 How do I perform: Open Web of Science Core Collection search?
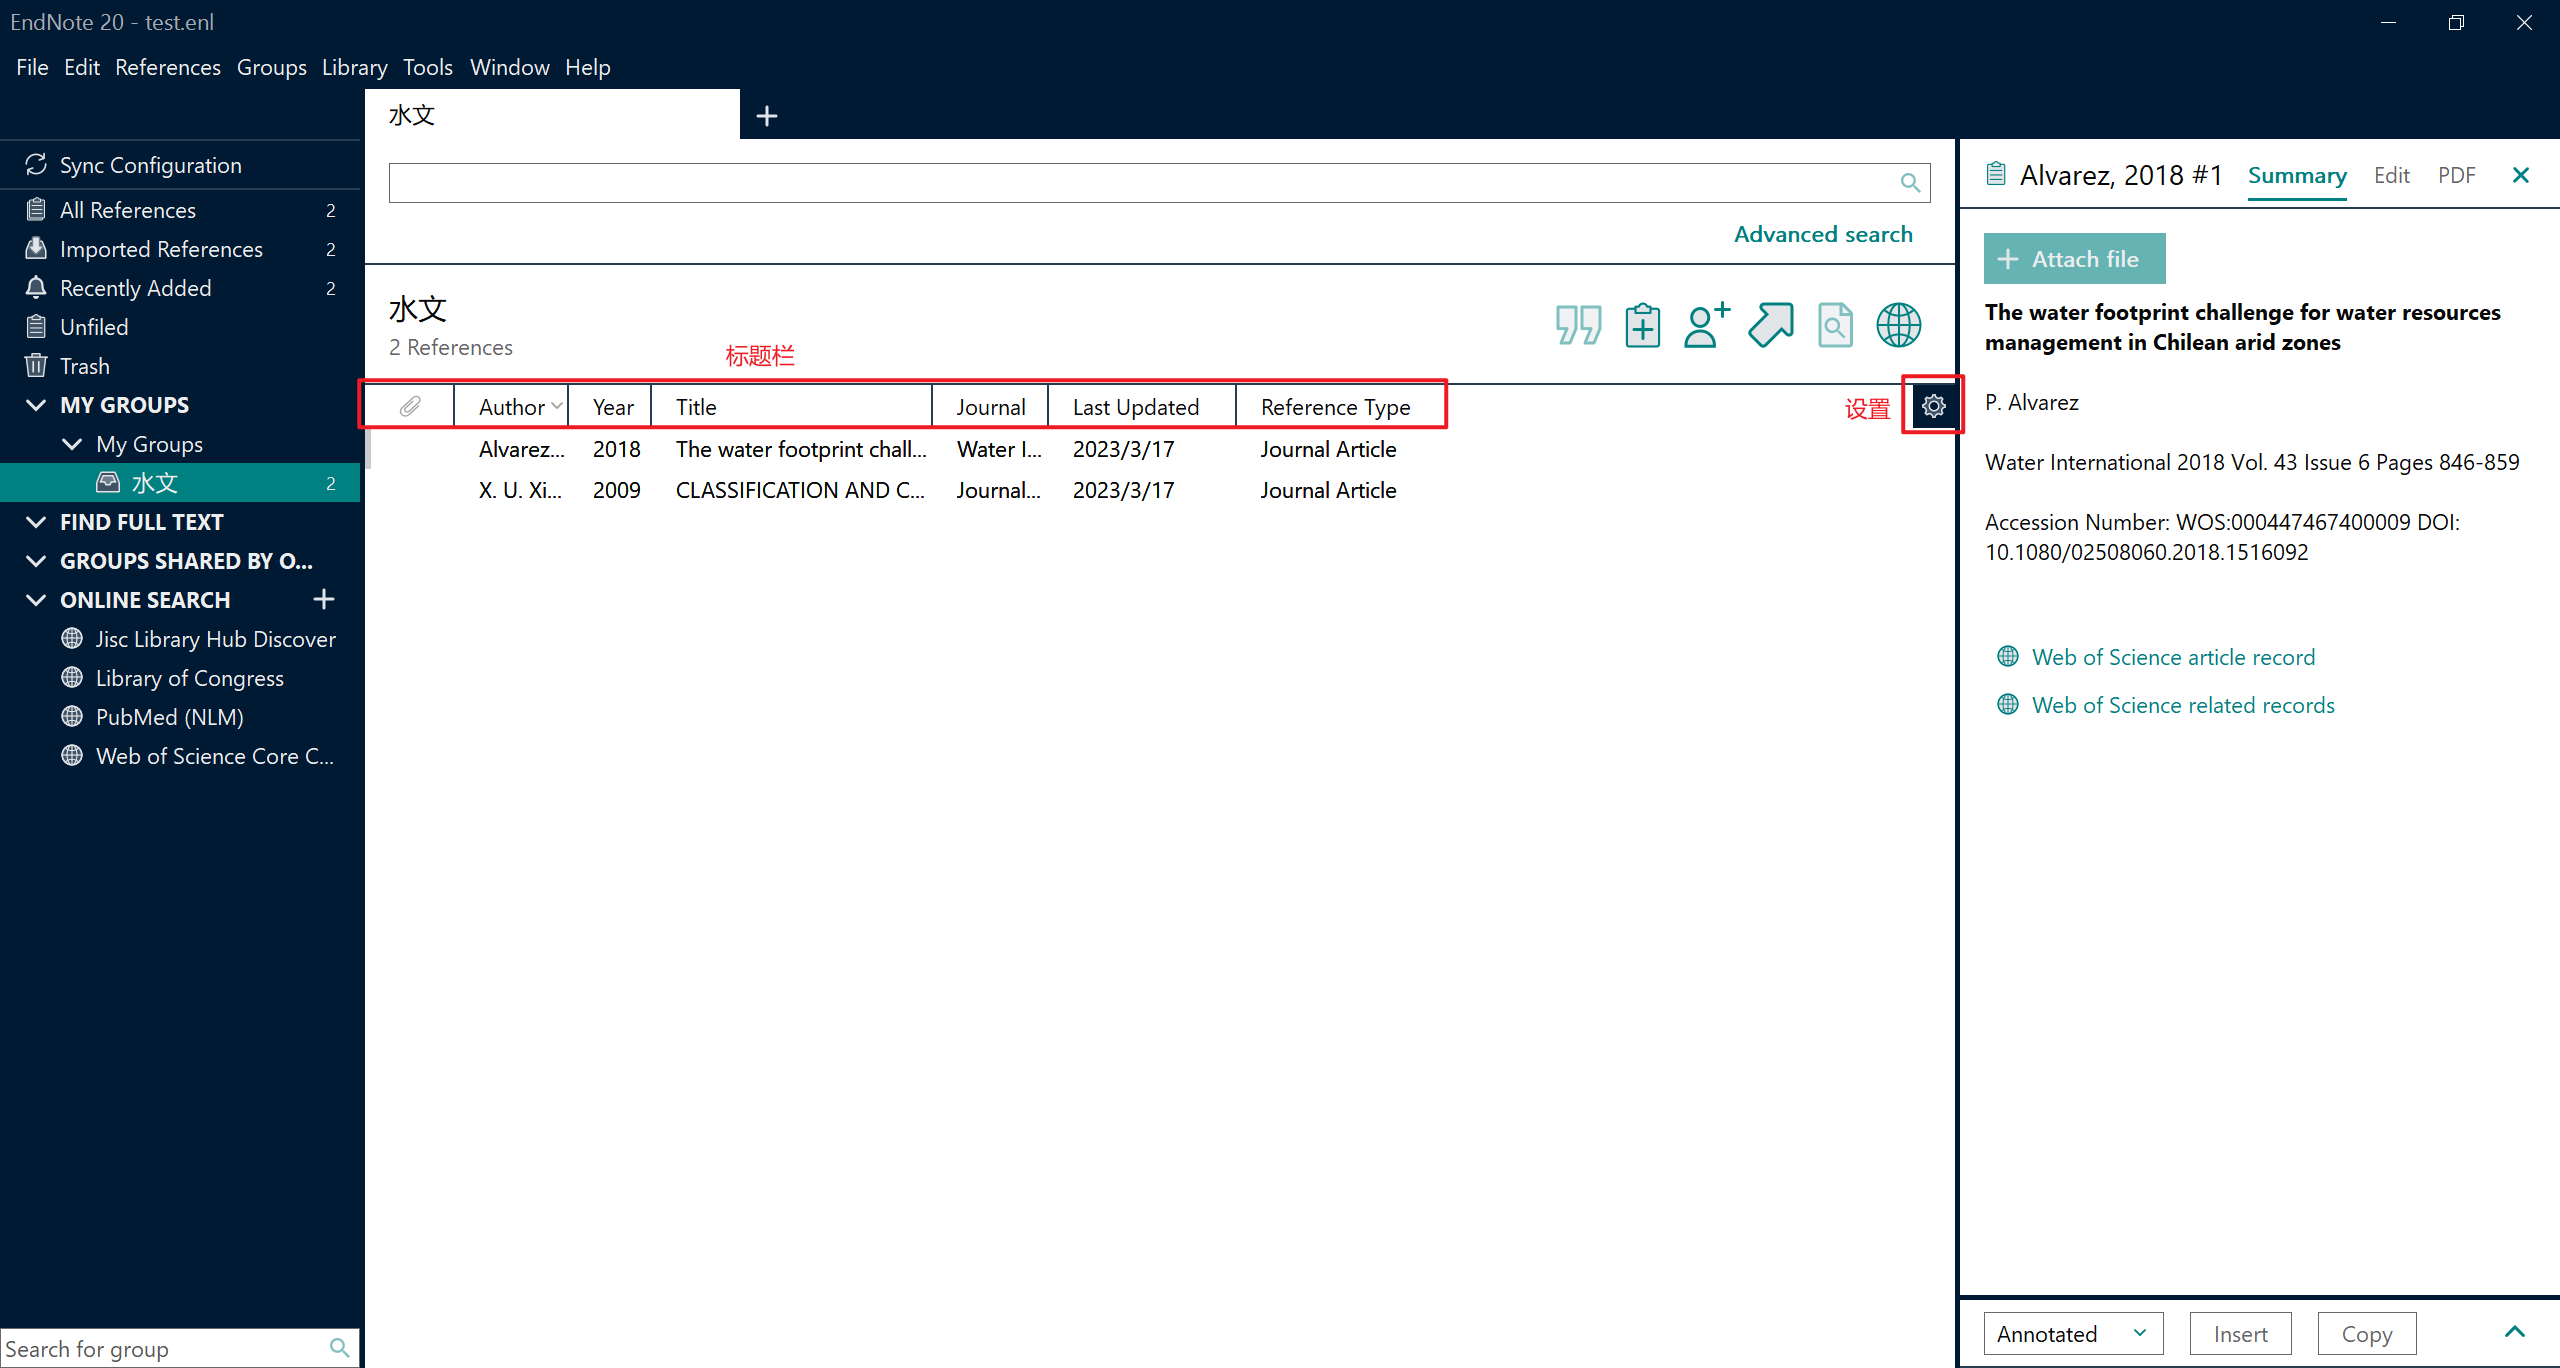(x=197, y=756)
